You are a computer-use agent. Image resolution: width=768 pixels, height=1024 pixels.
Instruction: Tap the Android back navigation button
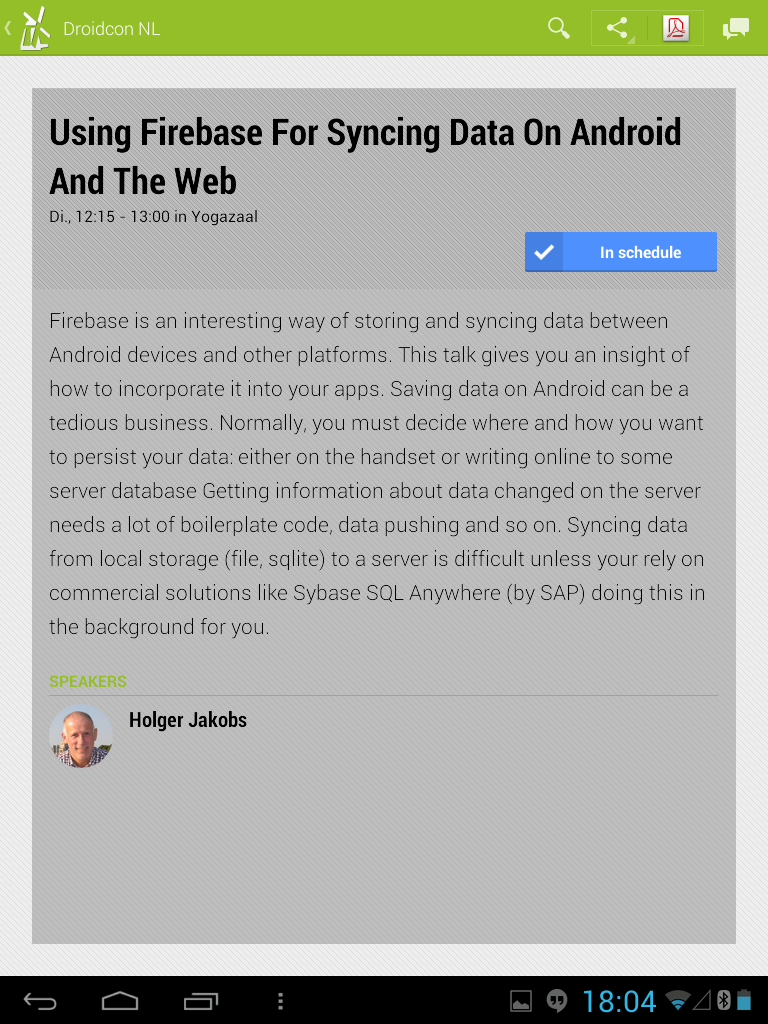(40, 1000)
